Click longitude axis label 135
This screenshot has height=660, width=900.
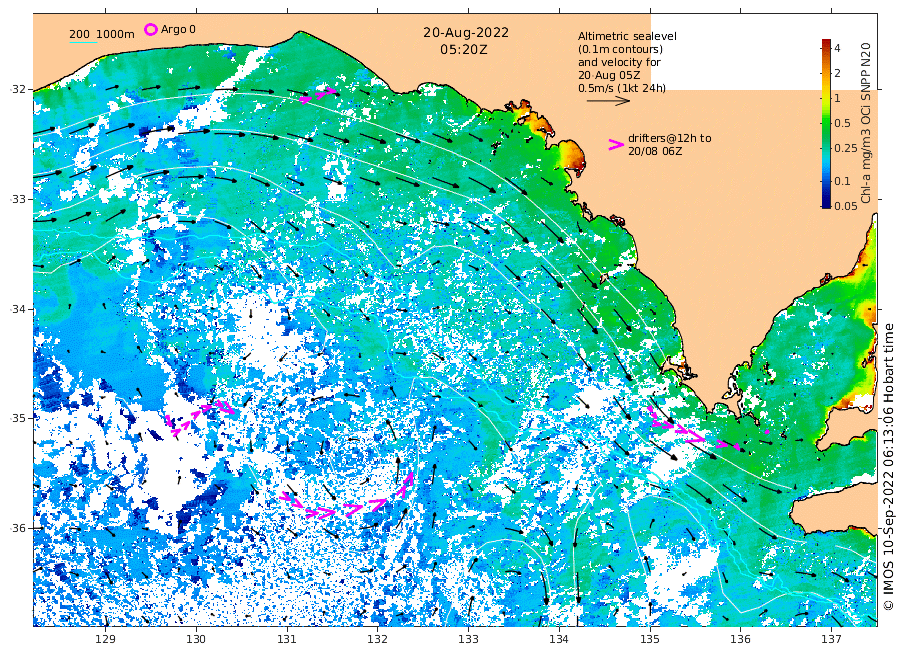[x=650, y=639]
